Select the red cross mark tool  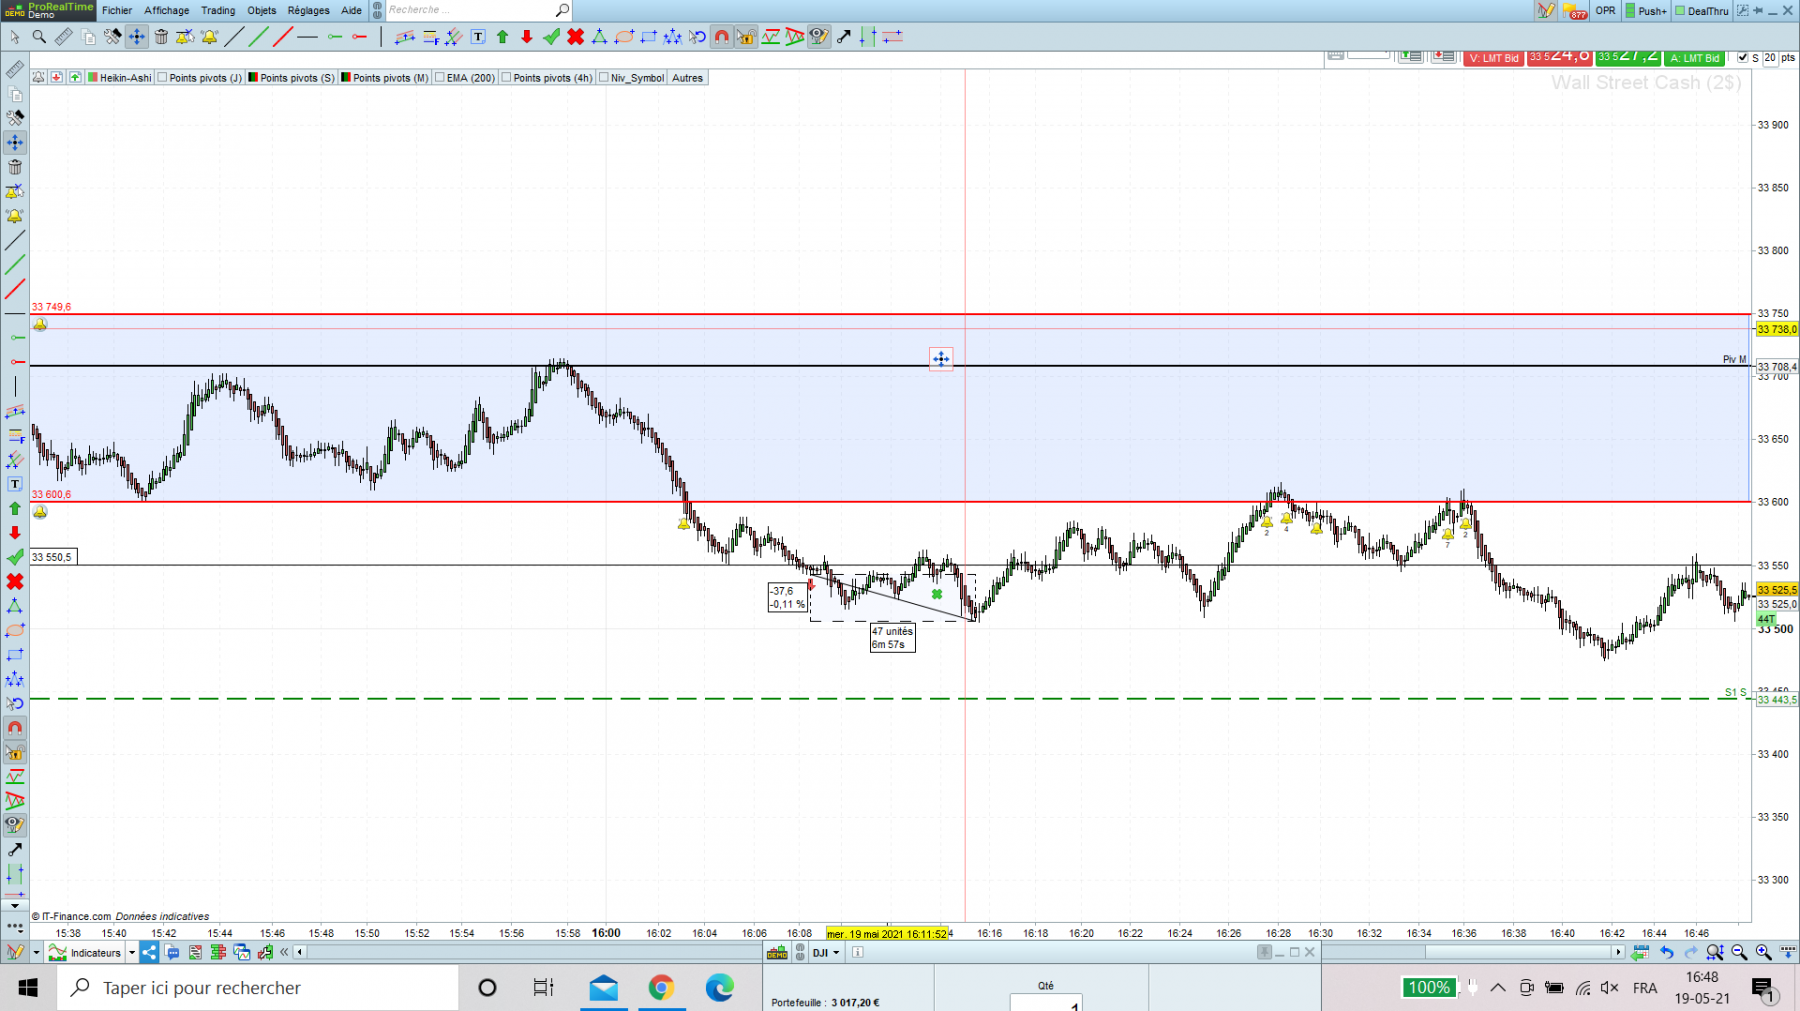point(575,37)
